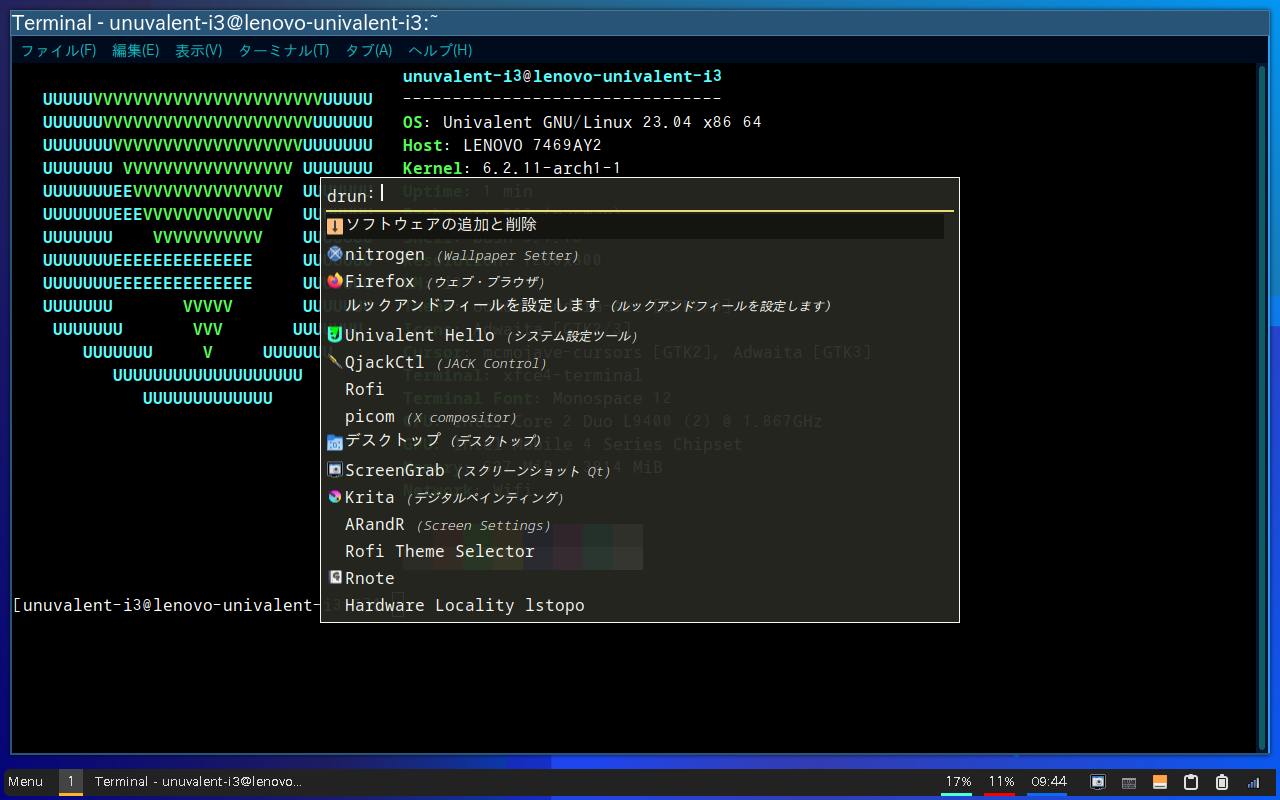Open the タブ(A) menu
The width and height of the screenshot is (1280, 800).
(x=369, y=50)
